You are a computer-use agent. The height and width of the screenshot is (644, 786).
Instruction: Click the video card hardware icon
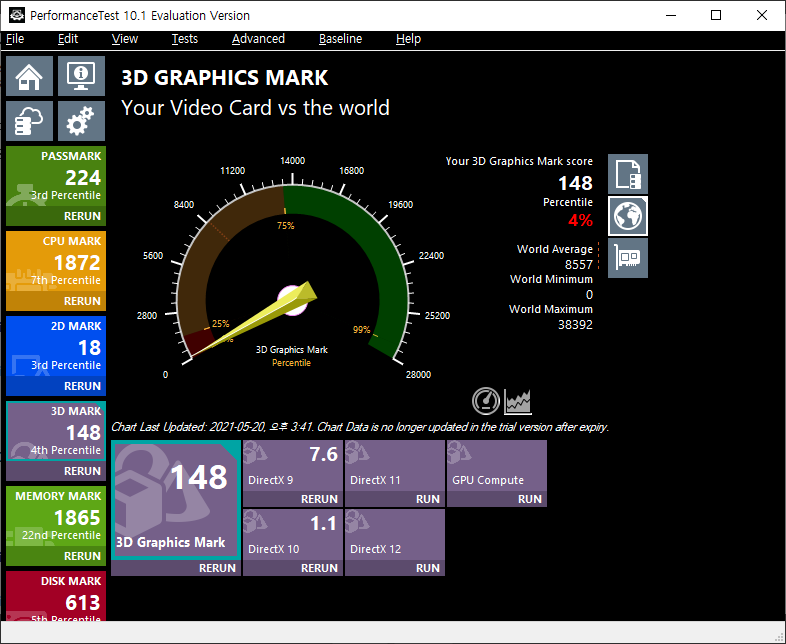[628, 258]
